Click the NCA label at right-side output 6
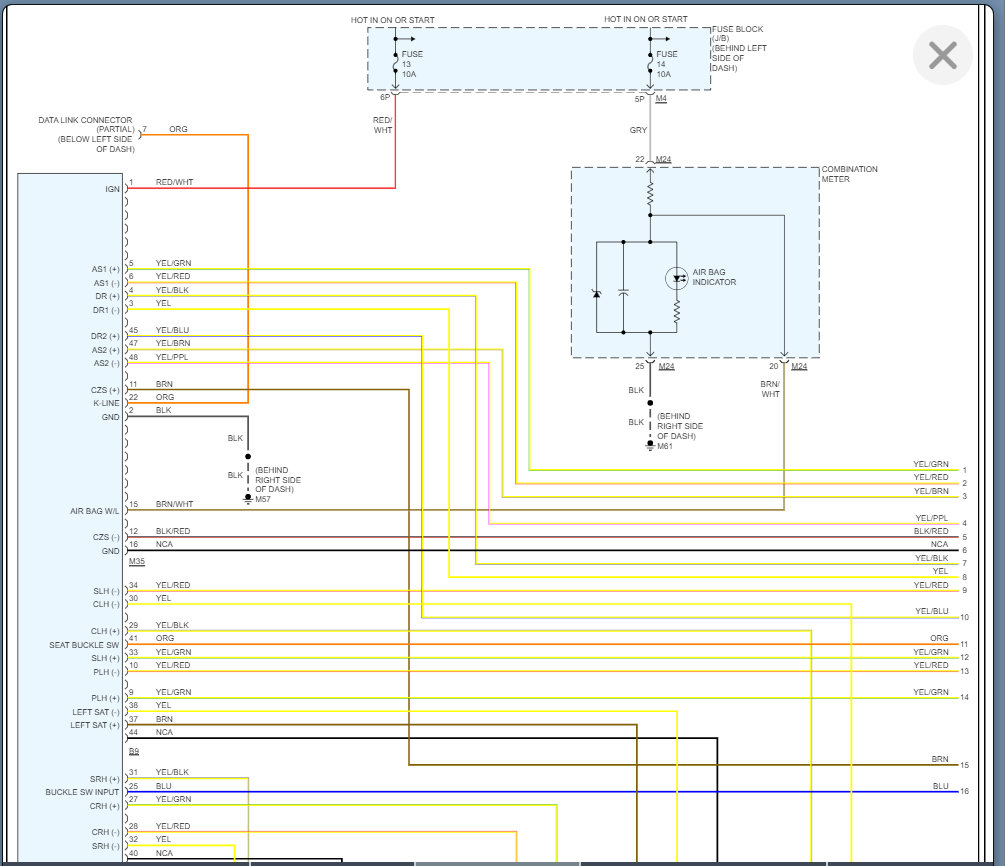Screen dimensions: 1005x866 pyautogui.click(x=939, y=544)
